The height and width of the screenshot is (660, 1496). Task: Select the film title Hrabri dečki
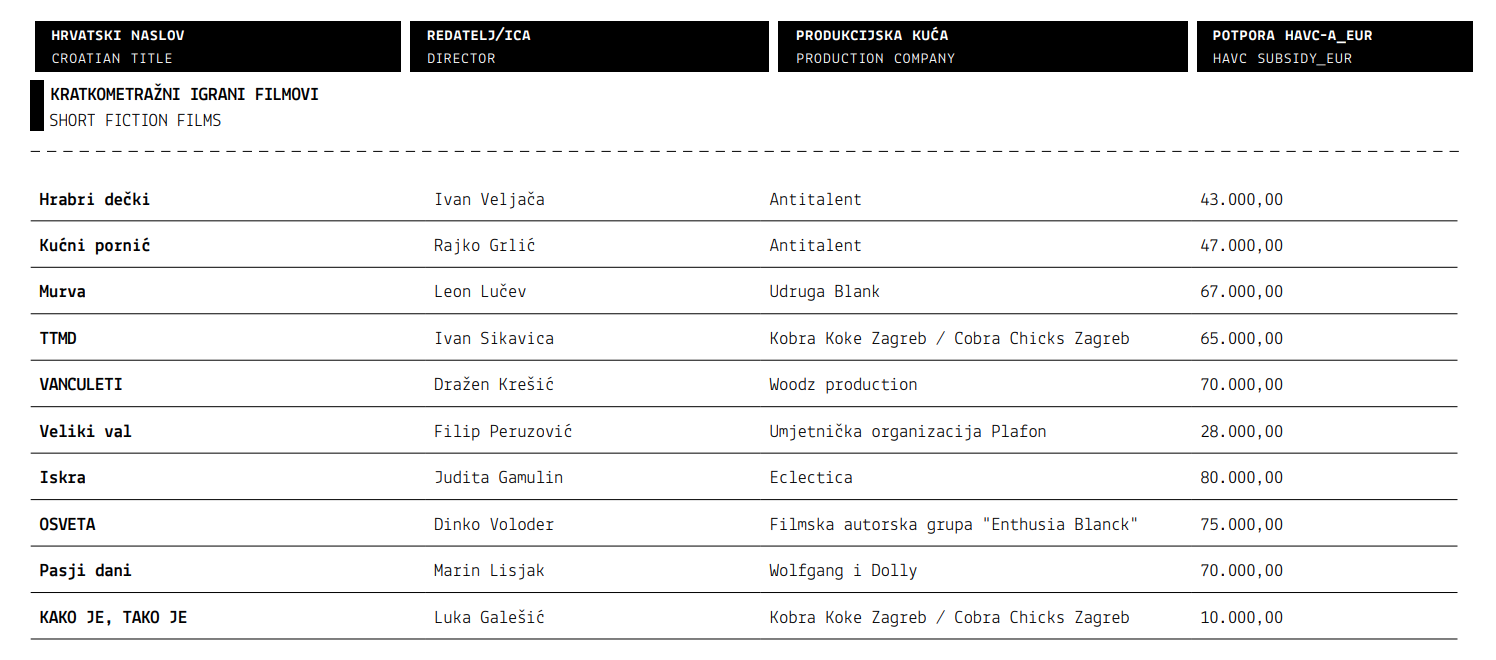click(x=95, y=199)
